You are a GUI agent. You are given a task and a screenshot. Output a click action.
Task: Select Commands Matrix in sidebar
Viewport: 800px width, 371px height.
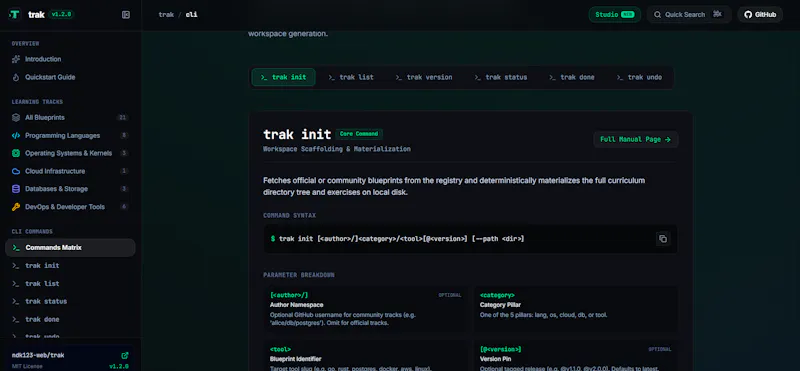tap(70, 248)
